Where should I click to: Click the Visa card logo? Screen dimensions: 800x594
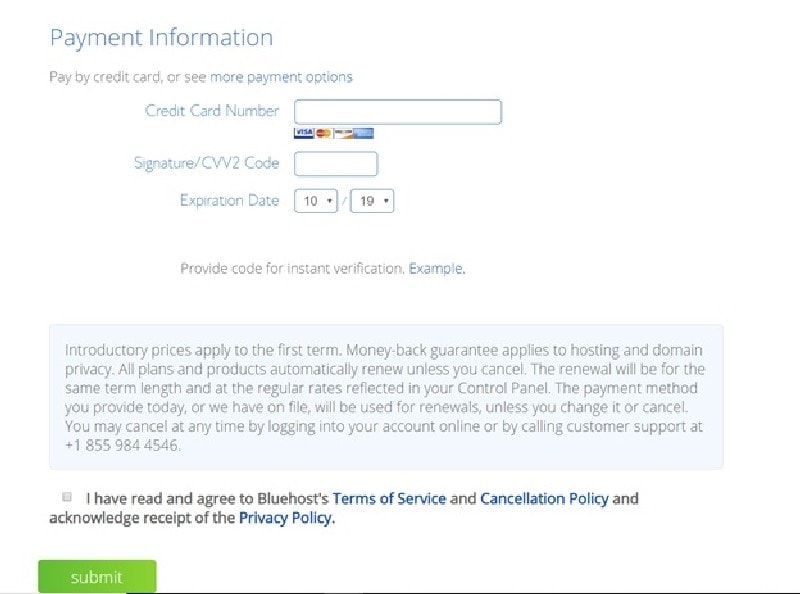[304, 133]
